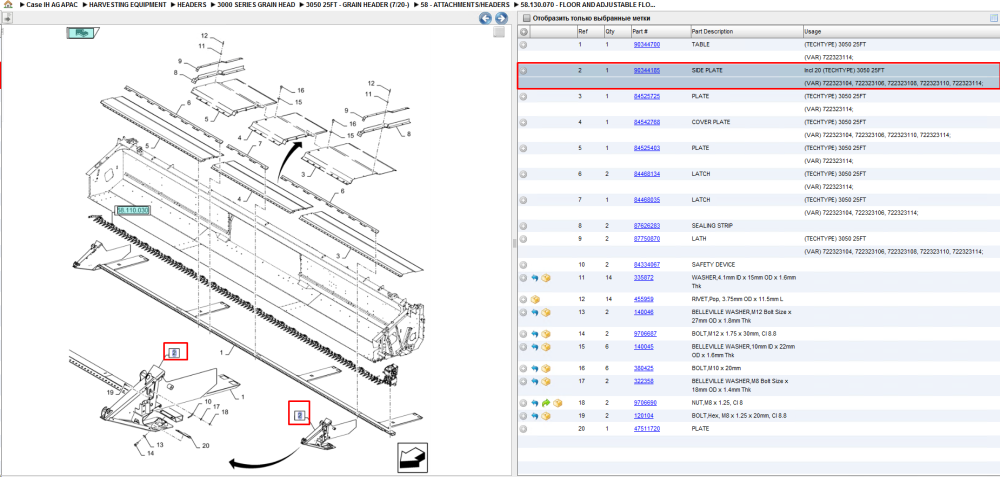Image resolution: width=1000 pixels, height=477 pixels.
Task: Expand the COVER PLATE row plus button
Action: (x=524, y=122)
